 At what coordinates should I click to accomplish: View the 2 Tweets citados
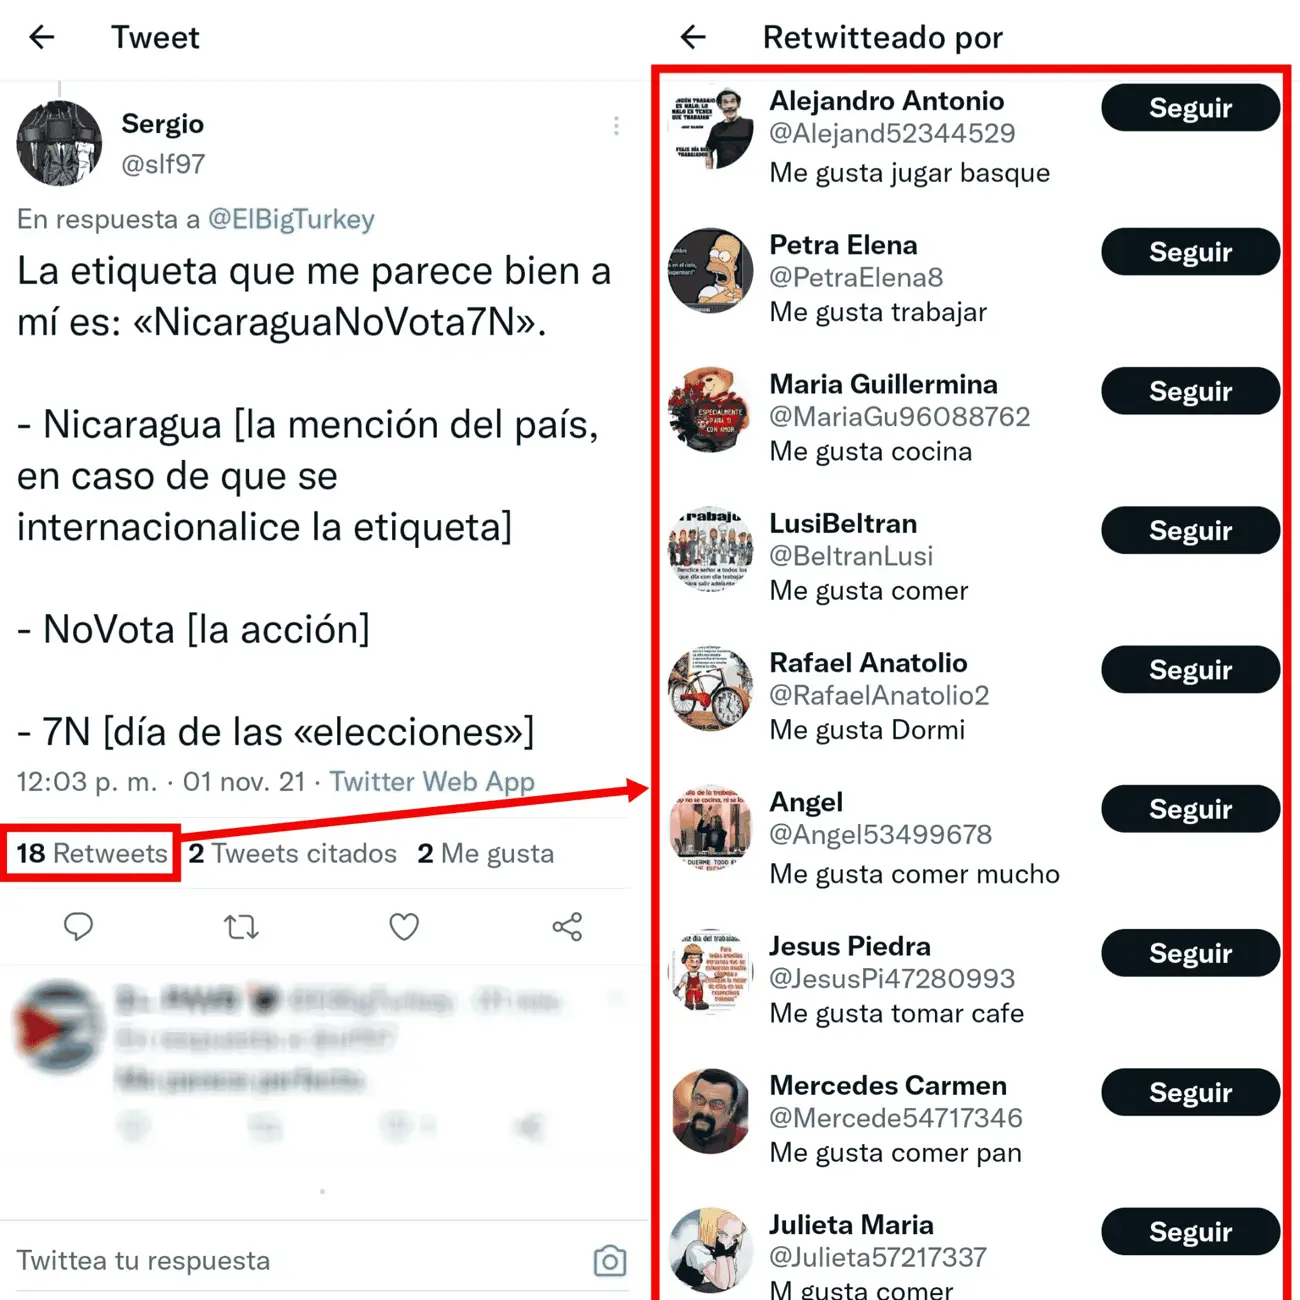point(292,853)
